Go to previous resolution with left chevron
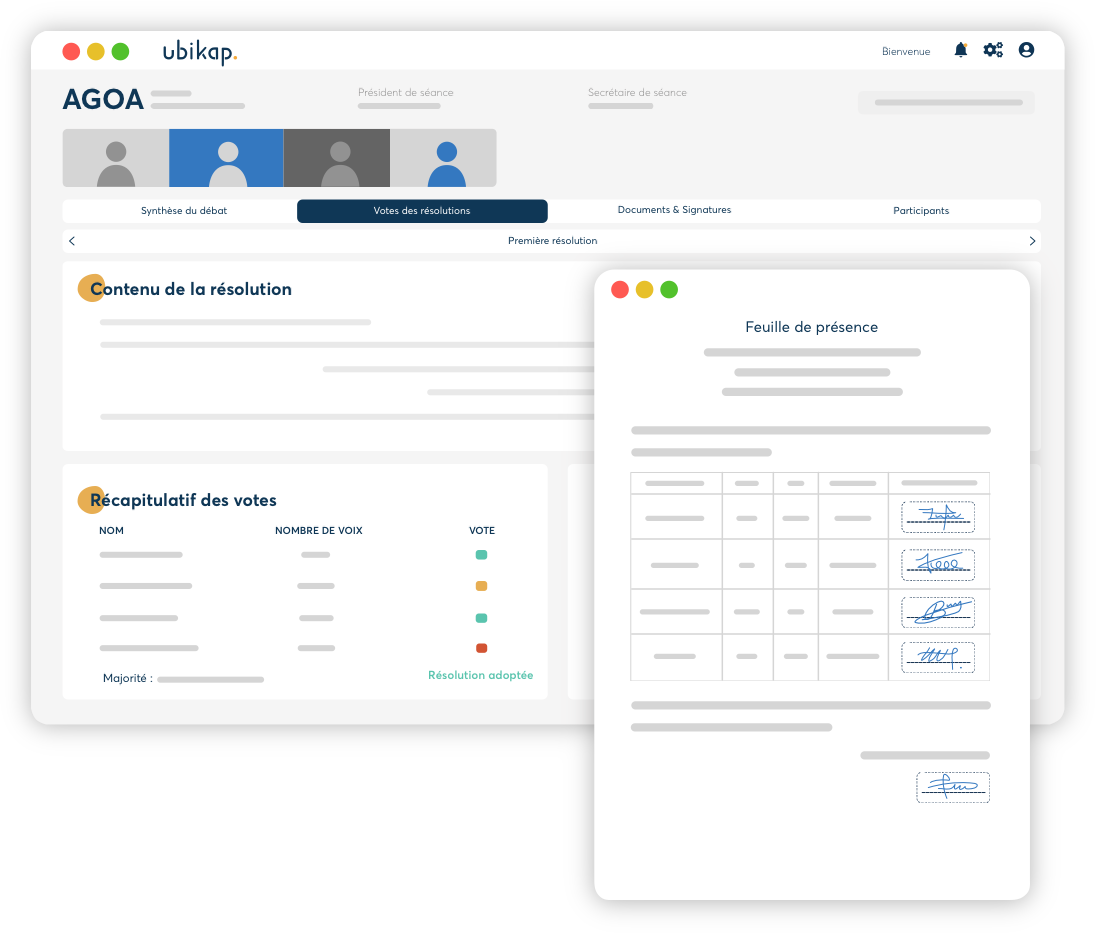Image resolution: width=1096 pixels, height=934 pixels. 72,241
